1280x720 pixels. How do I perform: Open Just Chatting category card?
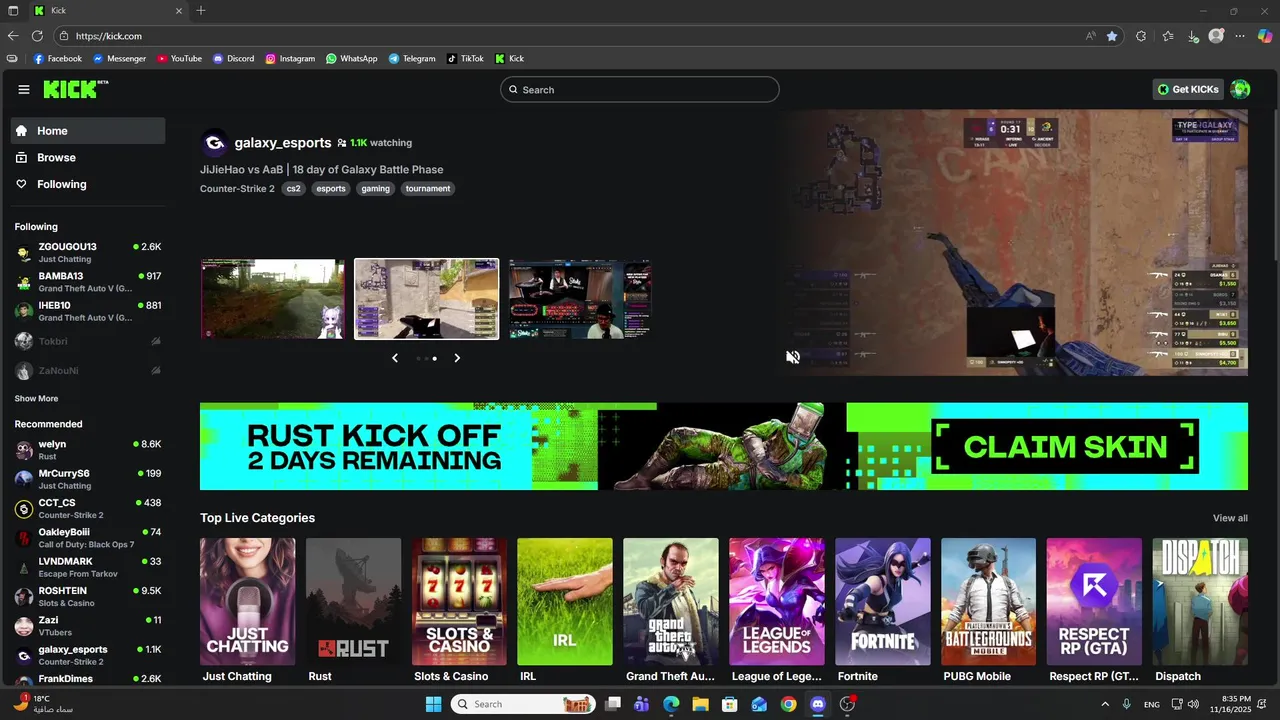[x=247, y=602]
